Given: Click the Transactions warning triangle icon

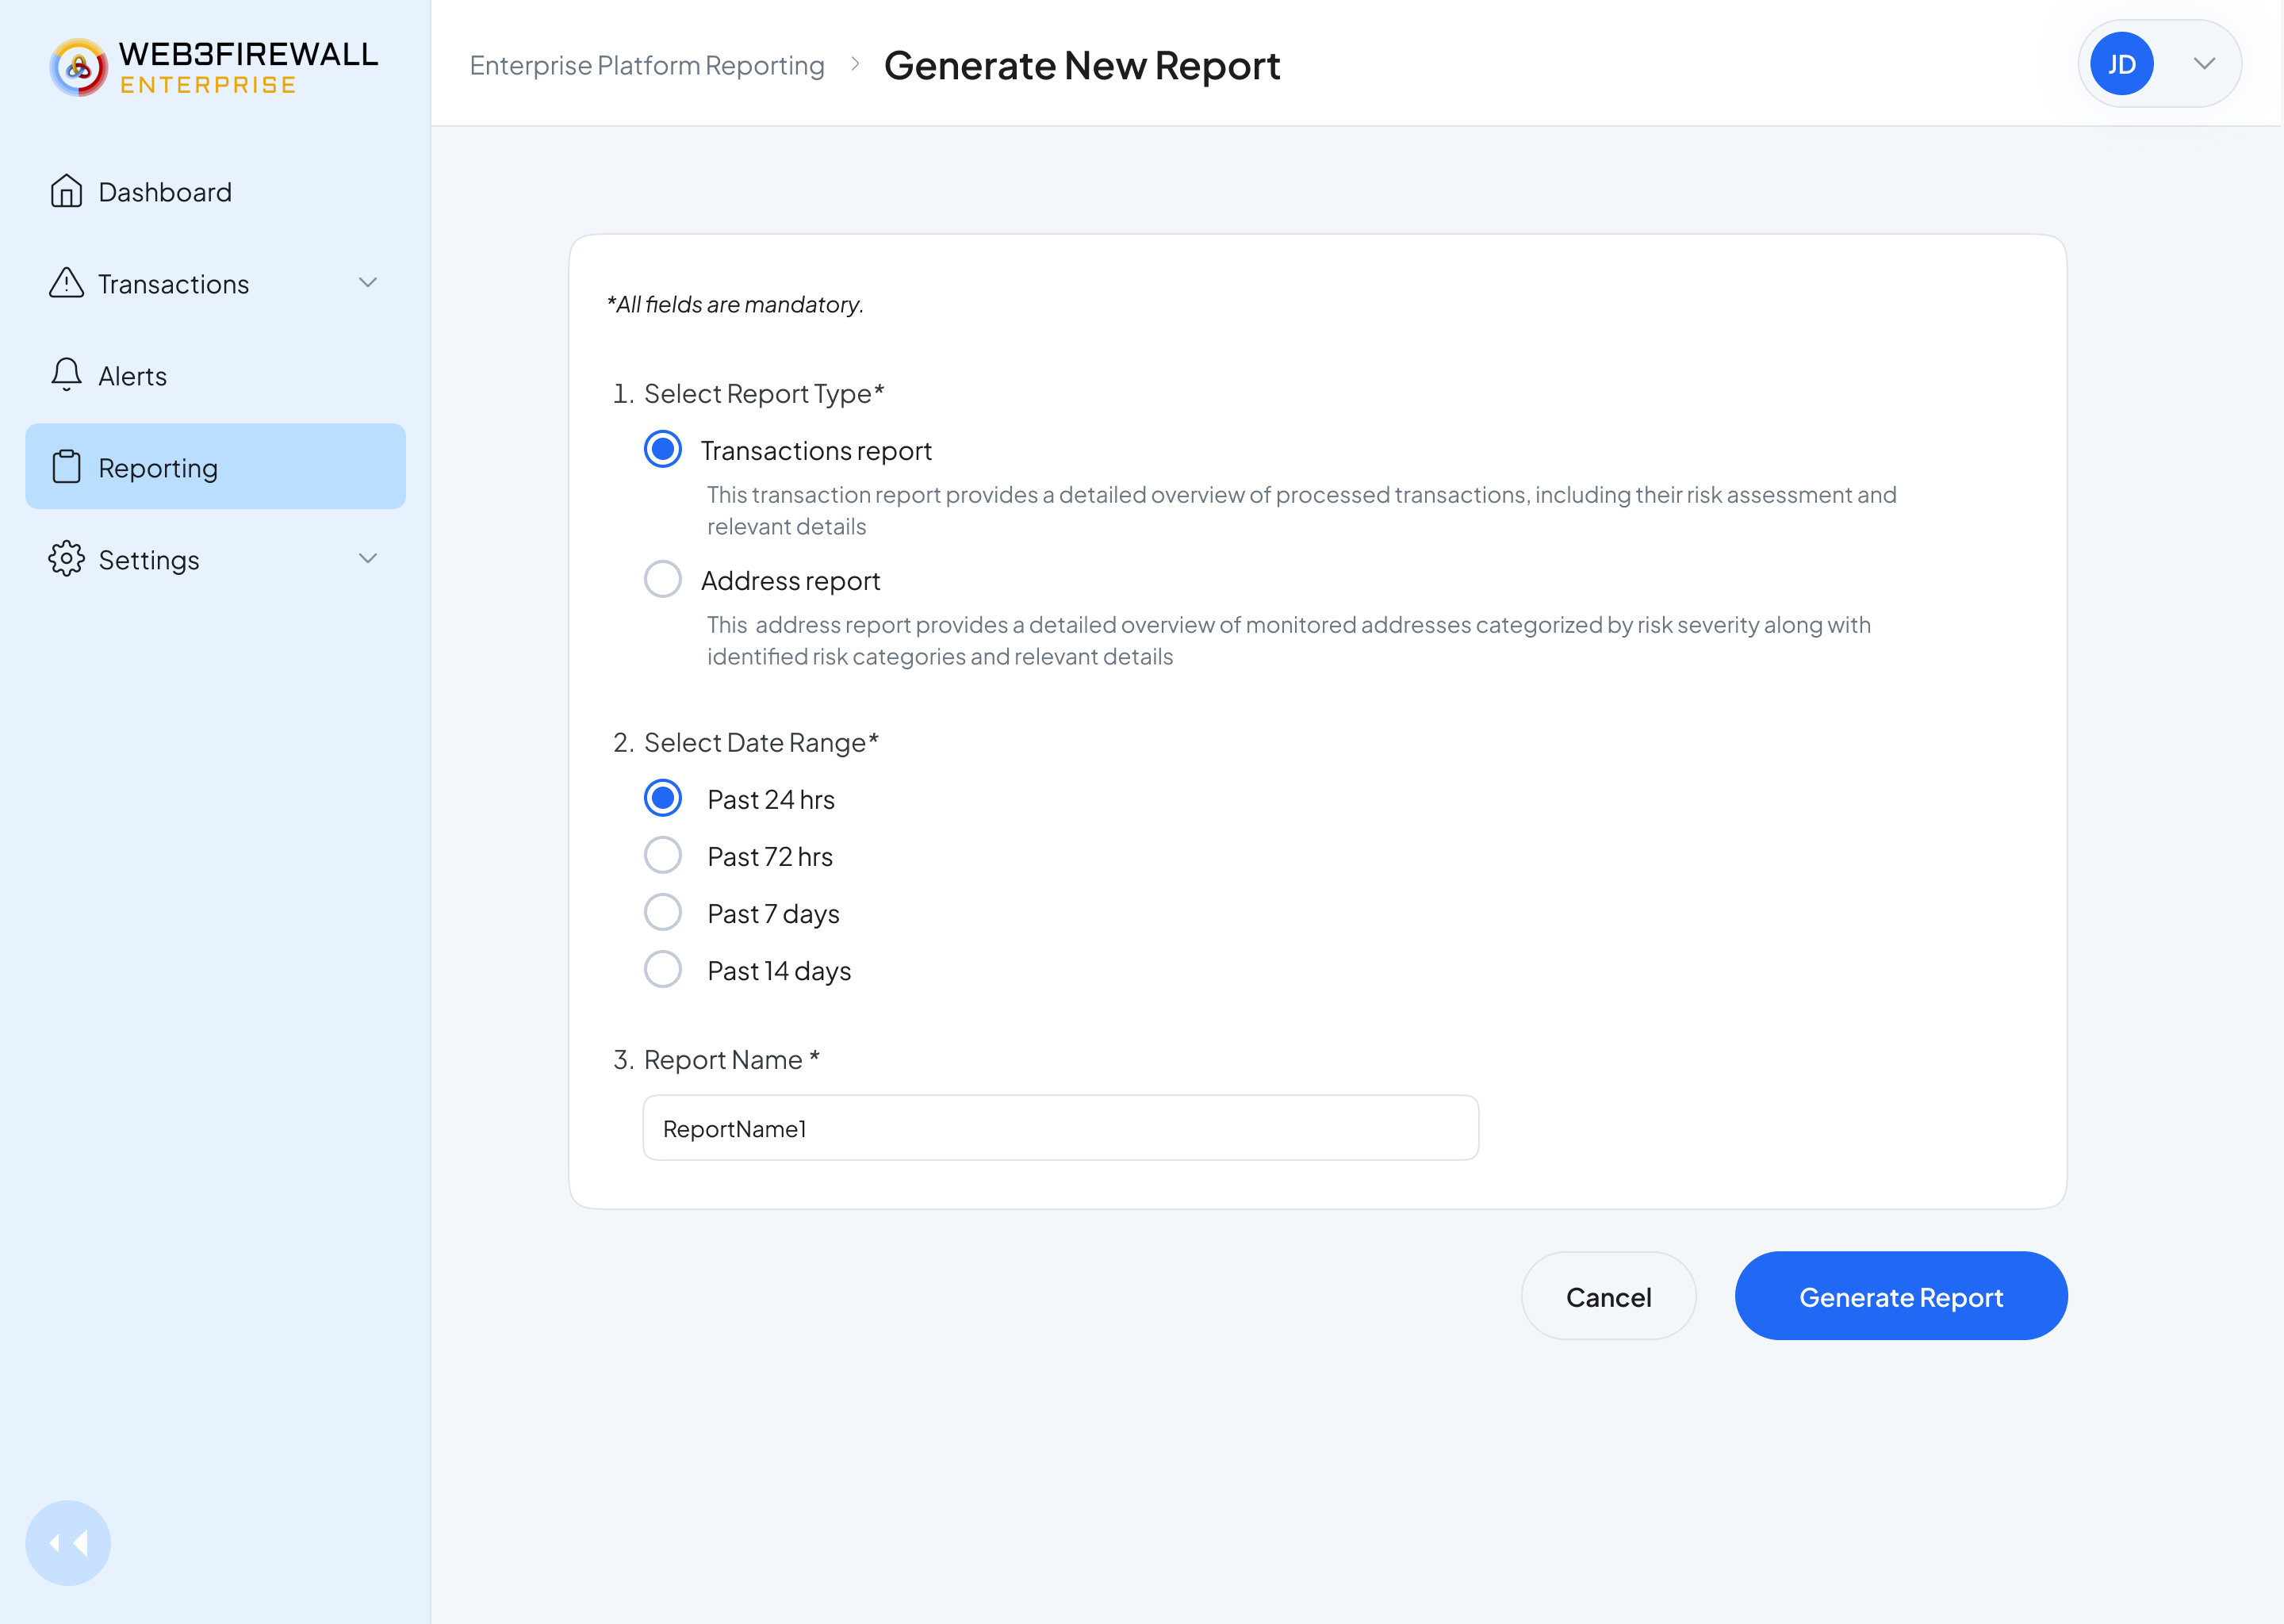Looking at the screenshot, I should (66, 283).
